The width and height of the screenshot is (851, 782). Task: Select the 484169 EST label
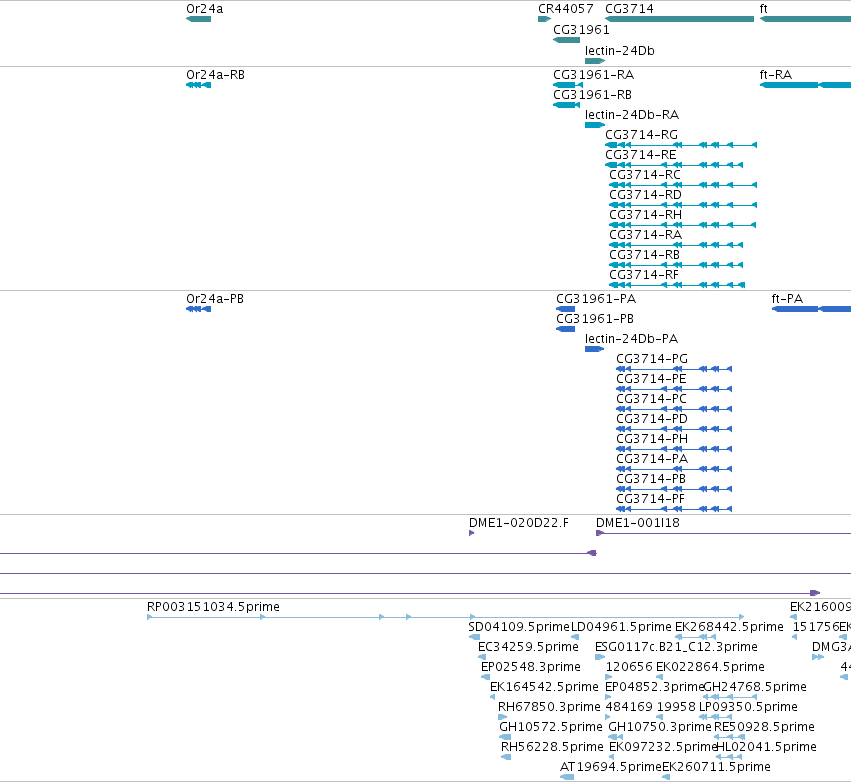(628, 707)
